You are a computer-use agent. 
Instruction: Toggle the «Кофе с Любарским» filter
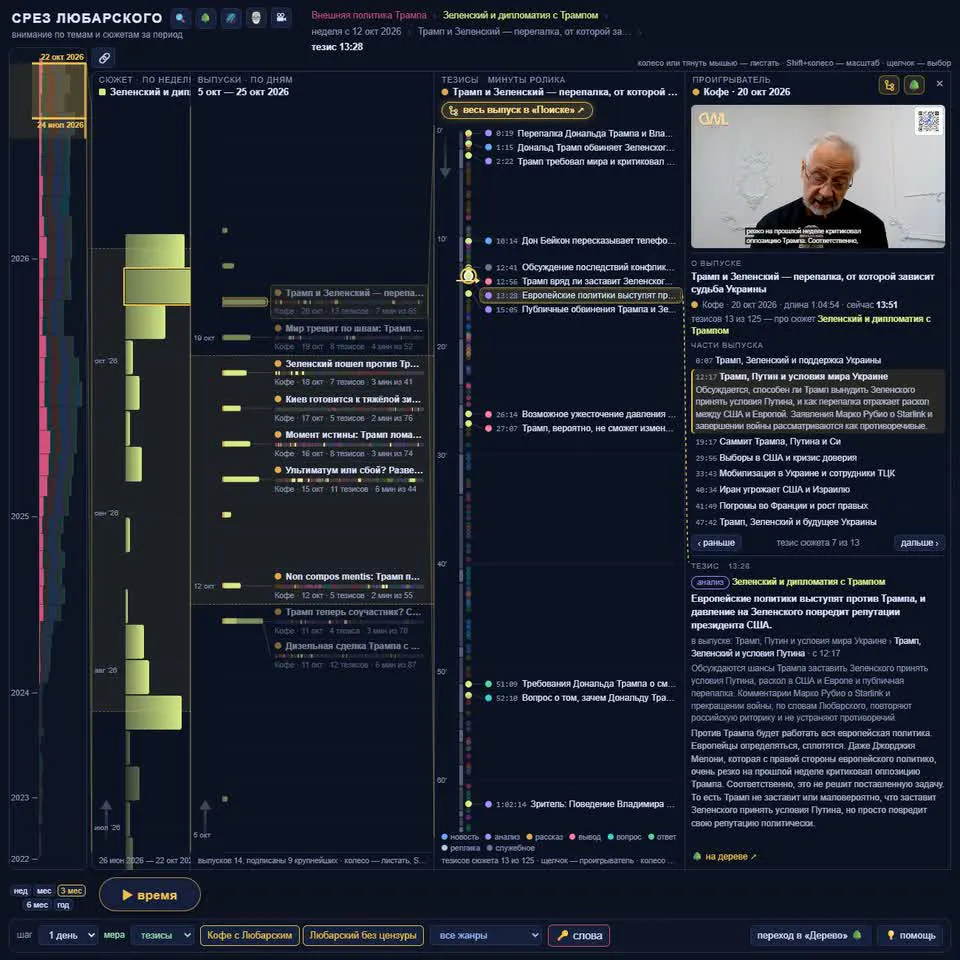coord(249,935)
